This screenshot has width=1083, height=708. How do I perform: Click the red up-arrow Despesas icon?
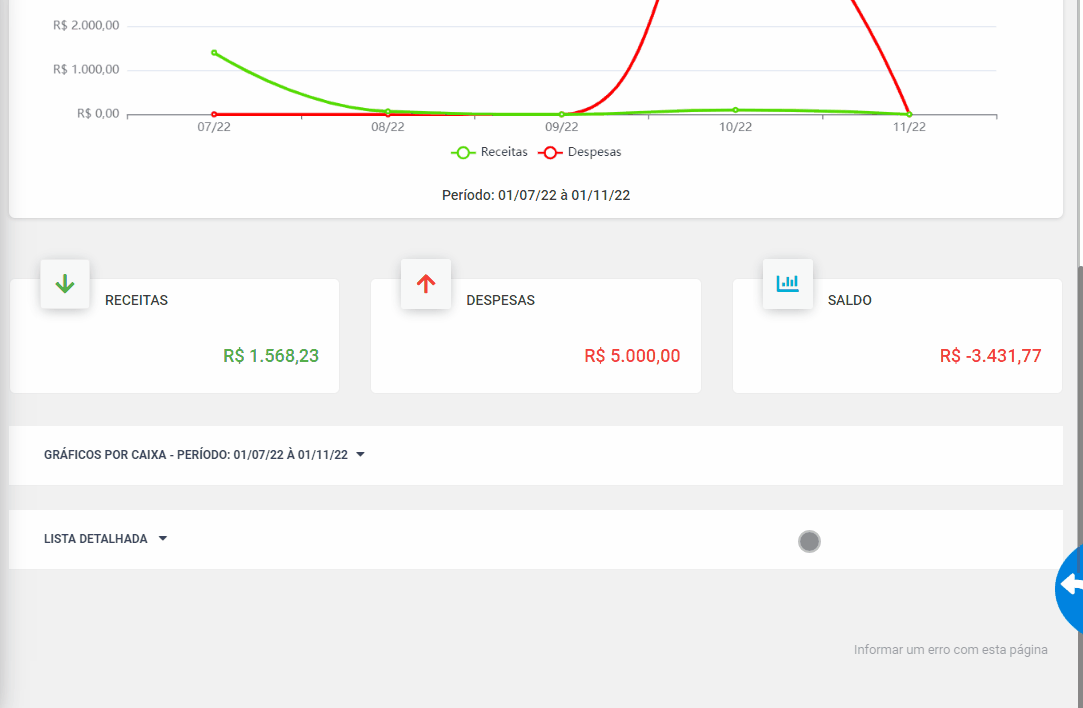[x=426, y=284]
